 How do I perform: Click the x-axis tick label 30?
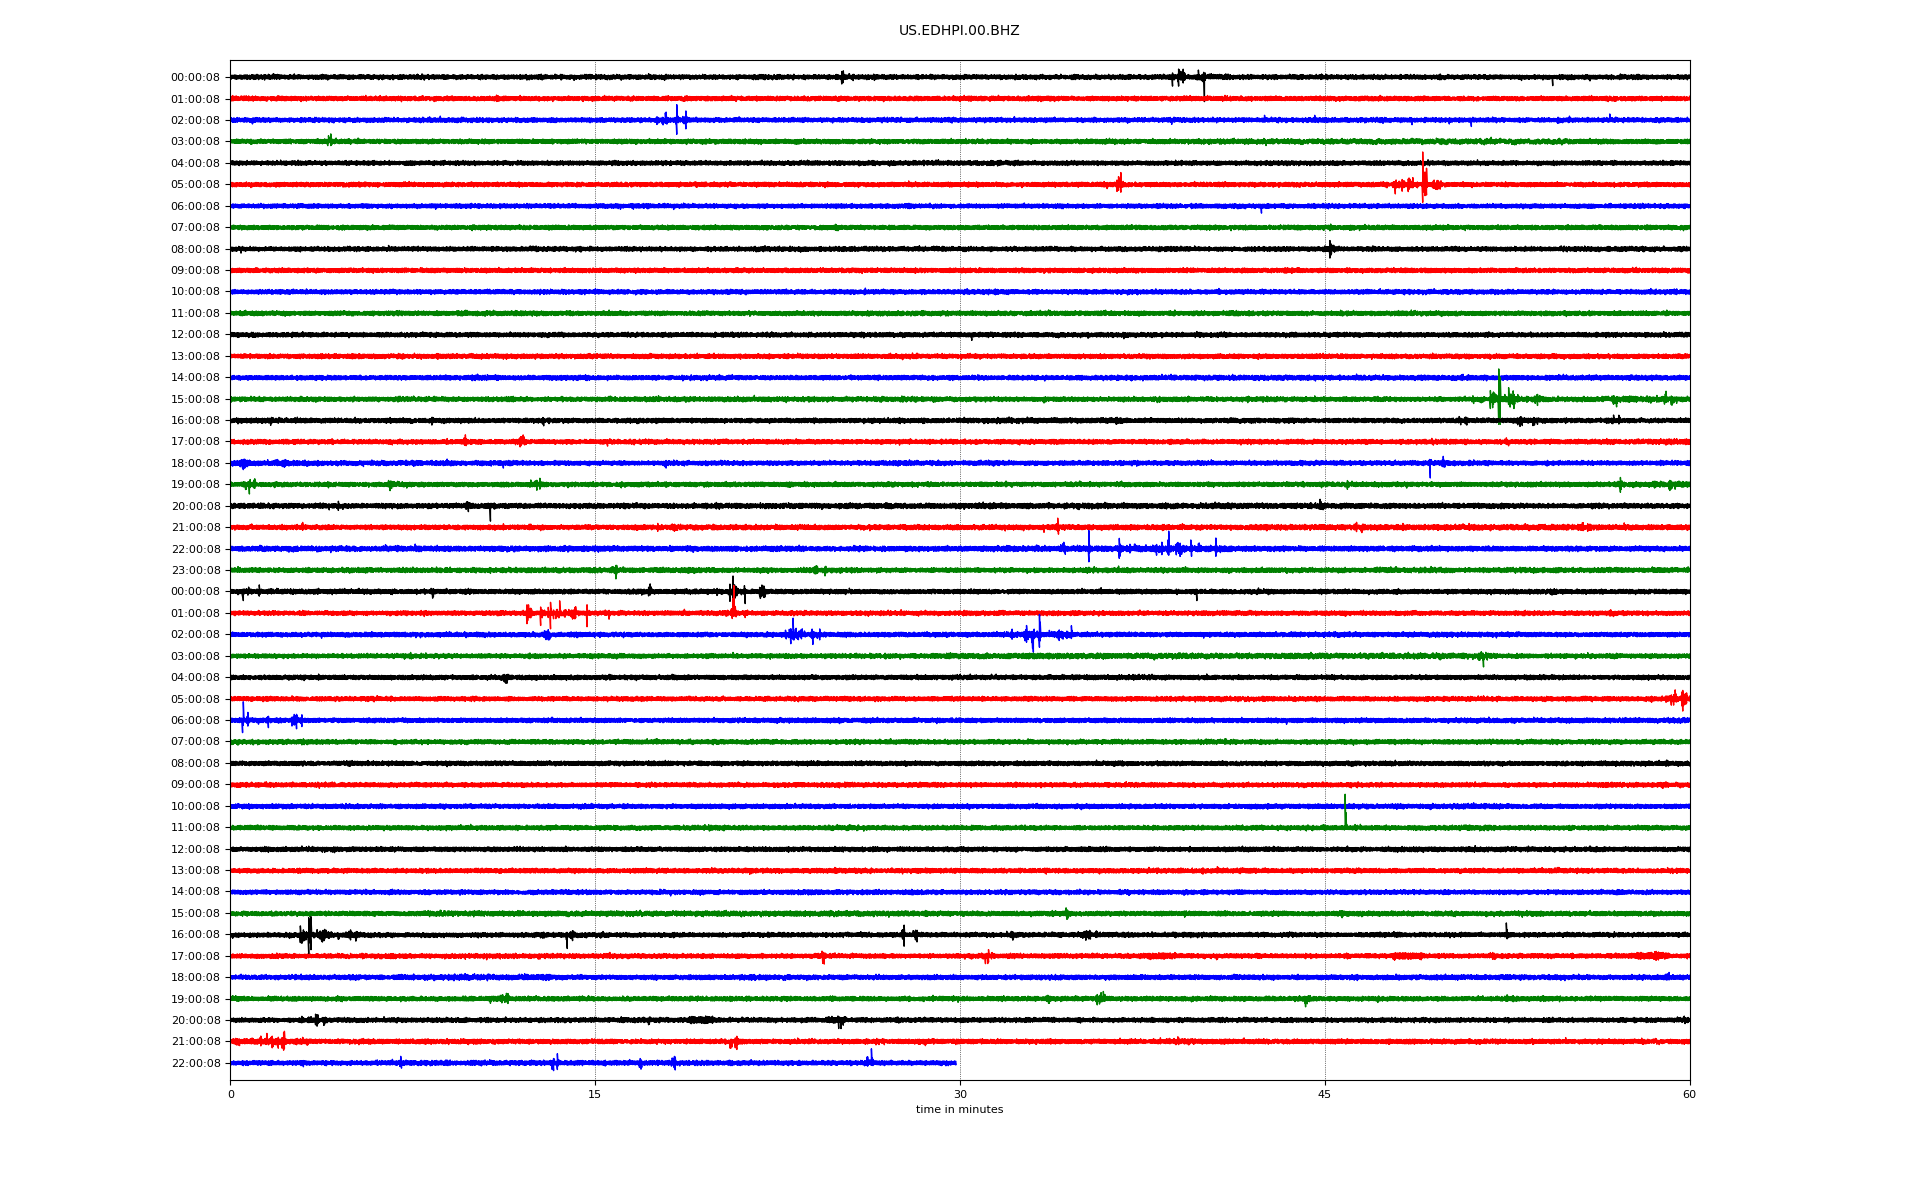click(x=960, y=1094)
